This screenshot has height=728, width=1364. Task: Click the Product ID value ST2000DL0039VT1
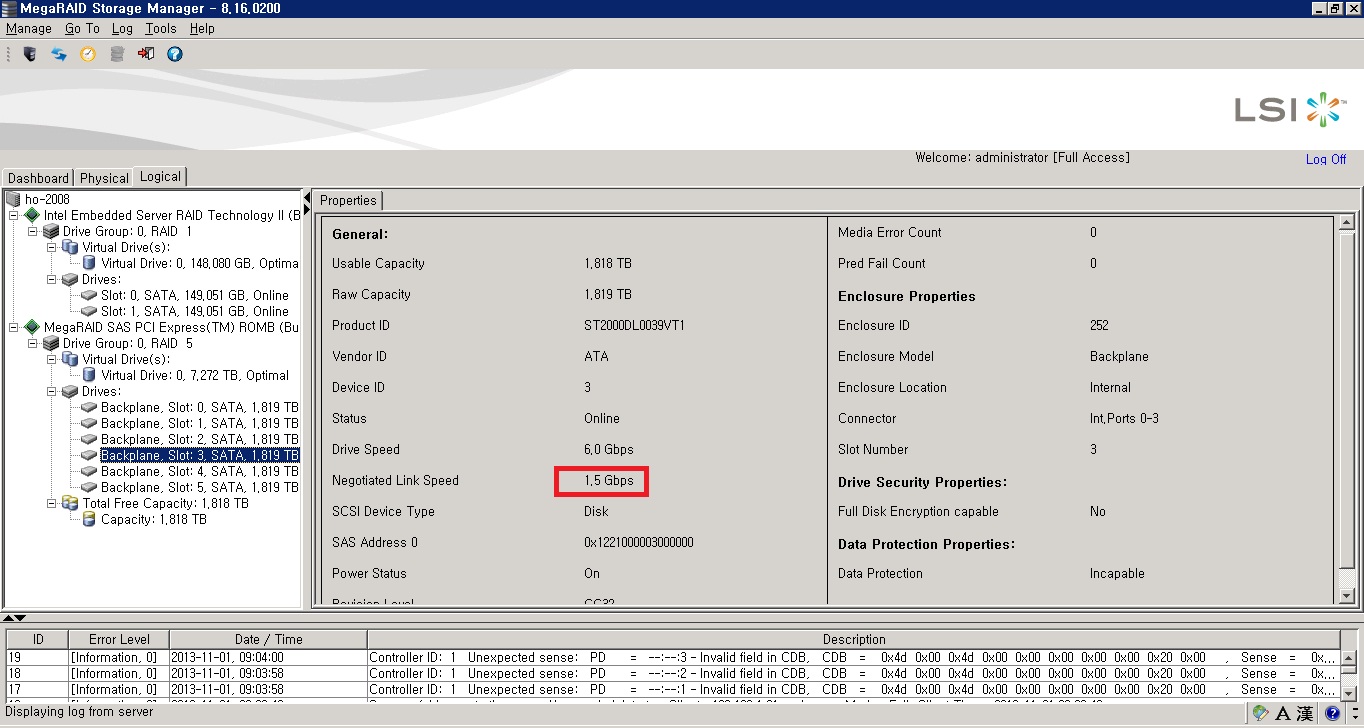click(x=634, y=325)
